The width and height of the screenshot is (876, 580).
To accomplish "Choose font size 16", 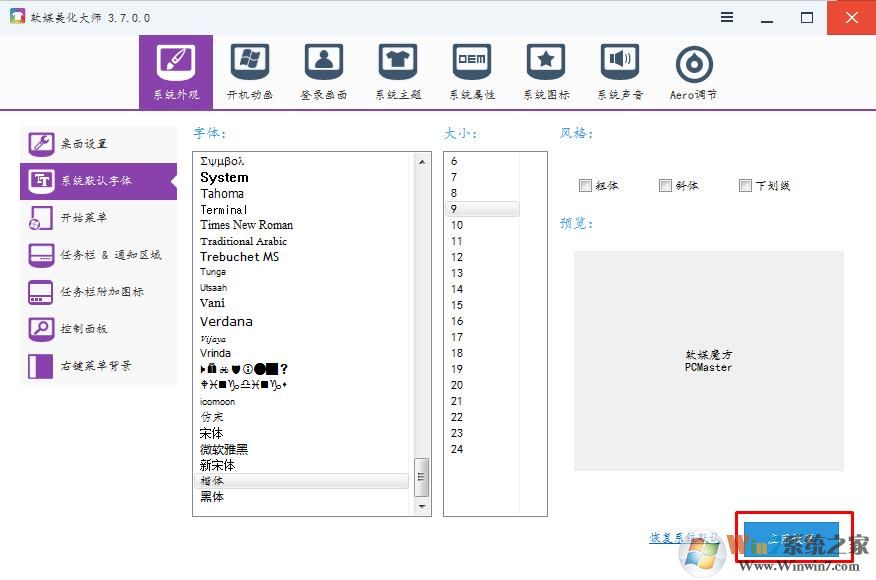I will tap(457, 321).
